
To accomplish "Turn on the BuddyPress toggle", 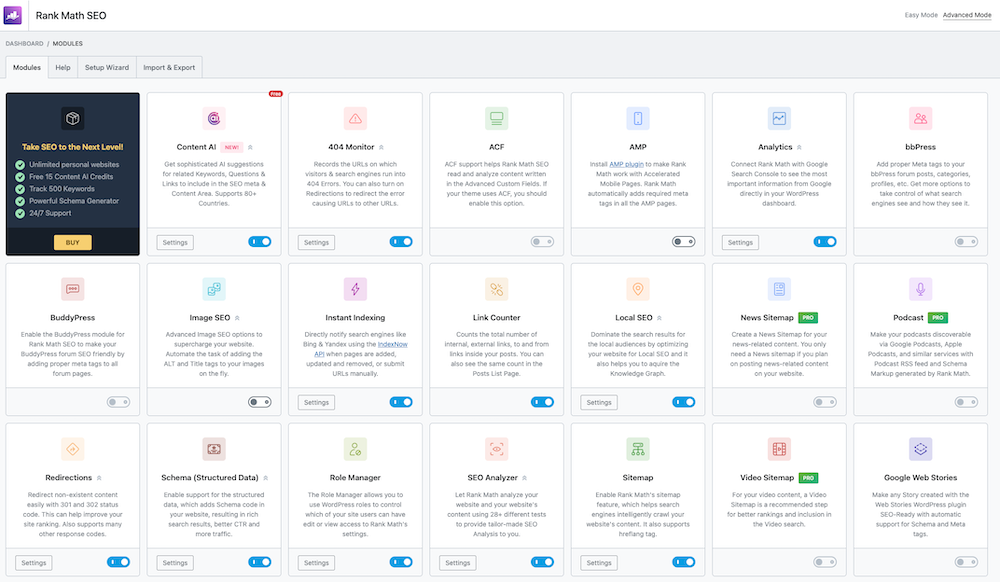I will pyautogui.click(x=119, y=402).
